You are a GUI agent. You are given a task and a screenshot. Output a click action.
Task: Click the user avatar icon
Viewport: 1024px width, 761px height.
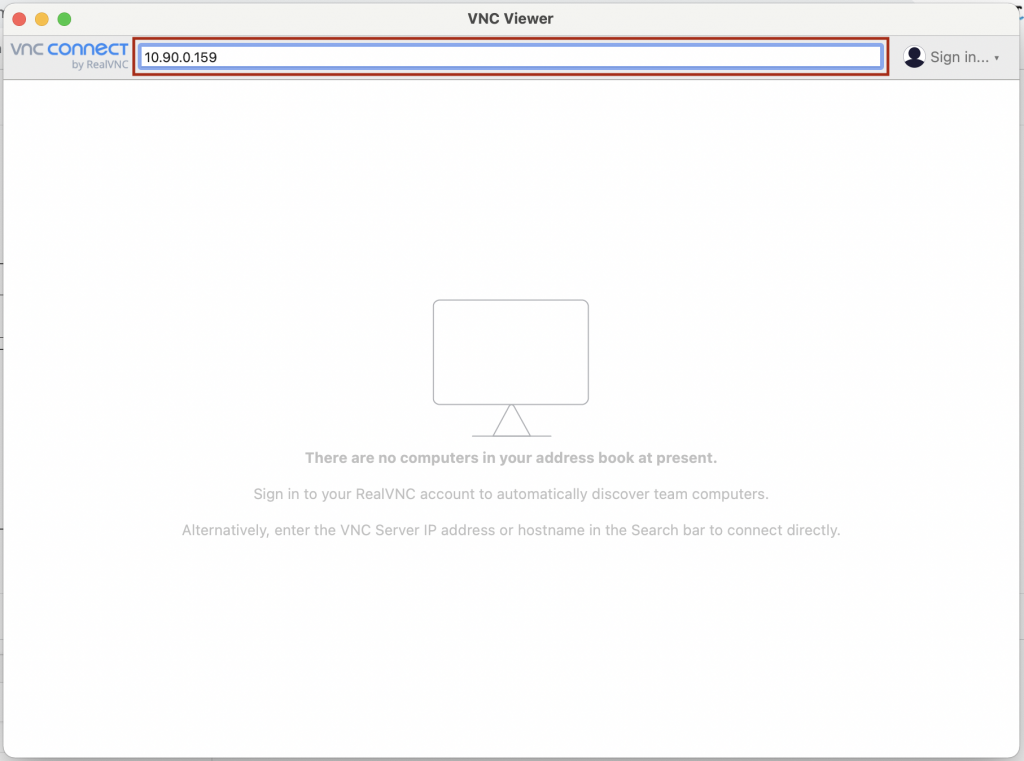pyautogui.click(x=914, y=57)
